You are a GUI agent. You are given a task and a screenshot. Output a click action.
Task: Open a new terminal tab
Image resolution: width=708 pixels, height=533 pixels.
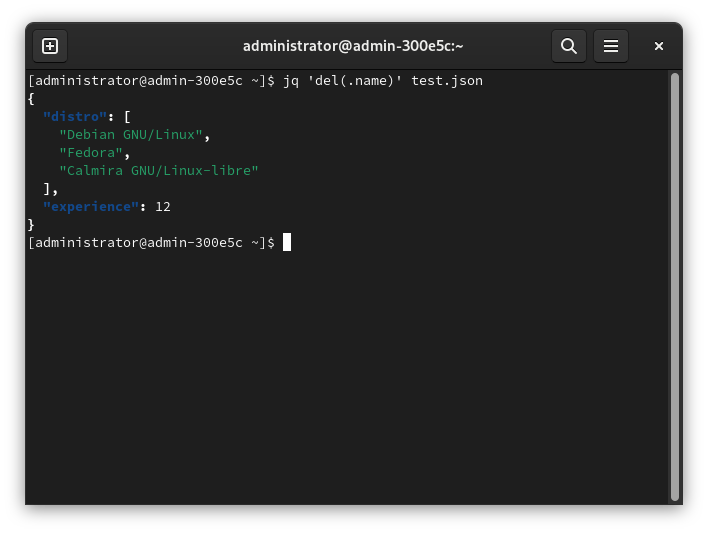[50, 46]
